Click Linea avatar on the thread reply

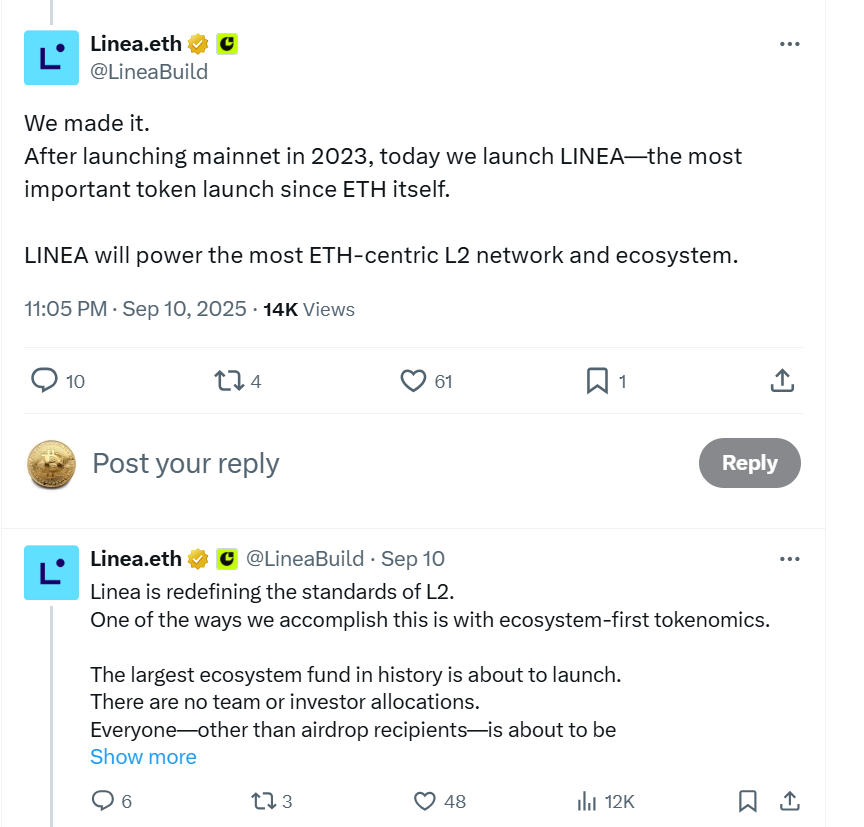click(51, 572)
